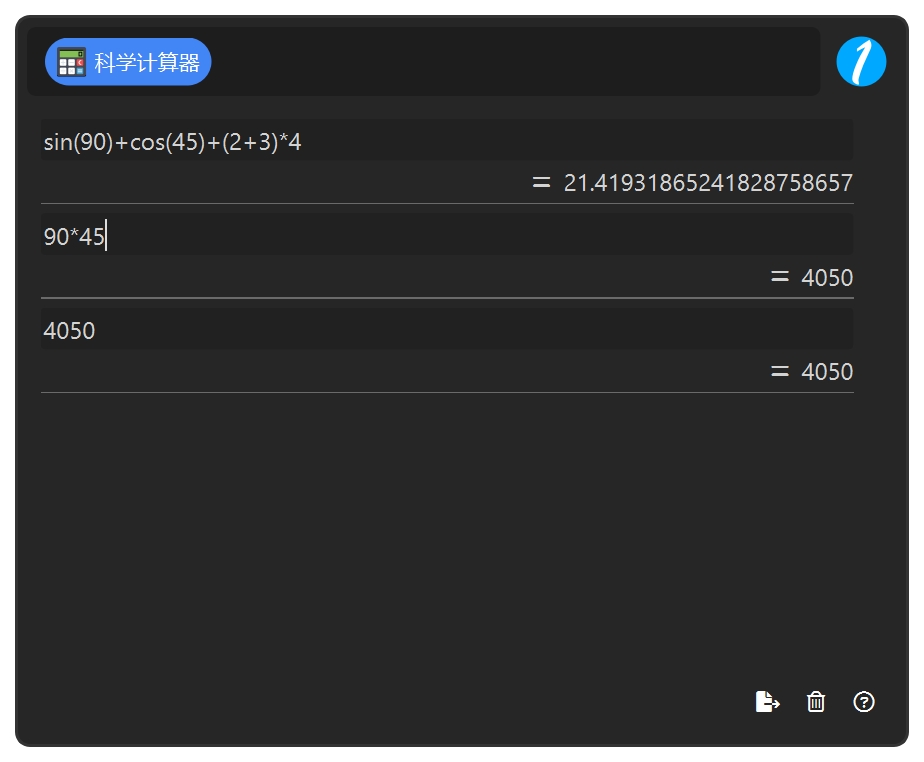Click the calculator icon in the 科学计算器 tag
Viewport: 924px width, 762px height.
tap(72, 62)
